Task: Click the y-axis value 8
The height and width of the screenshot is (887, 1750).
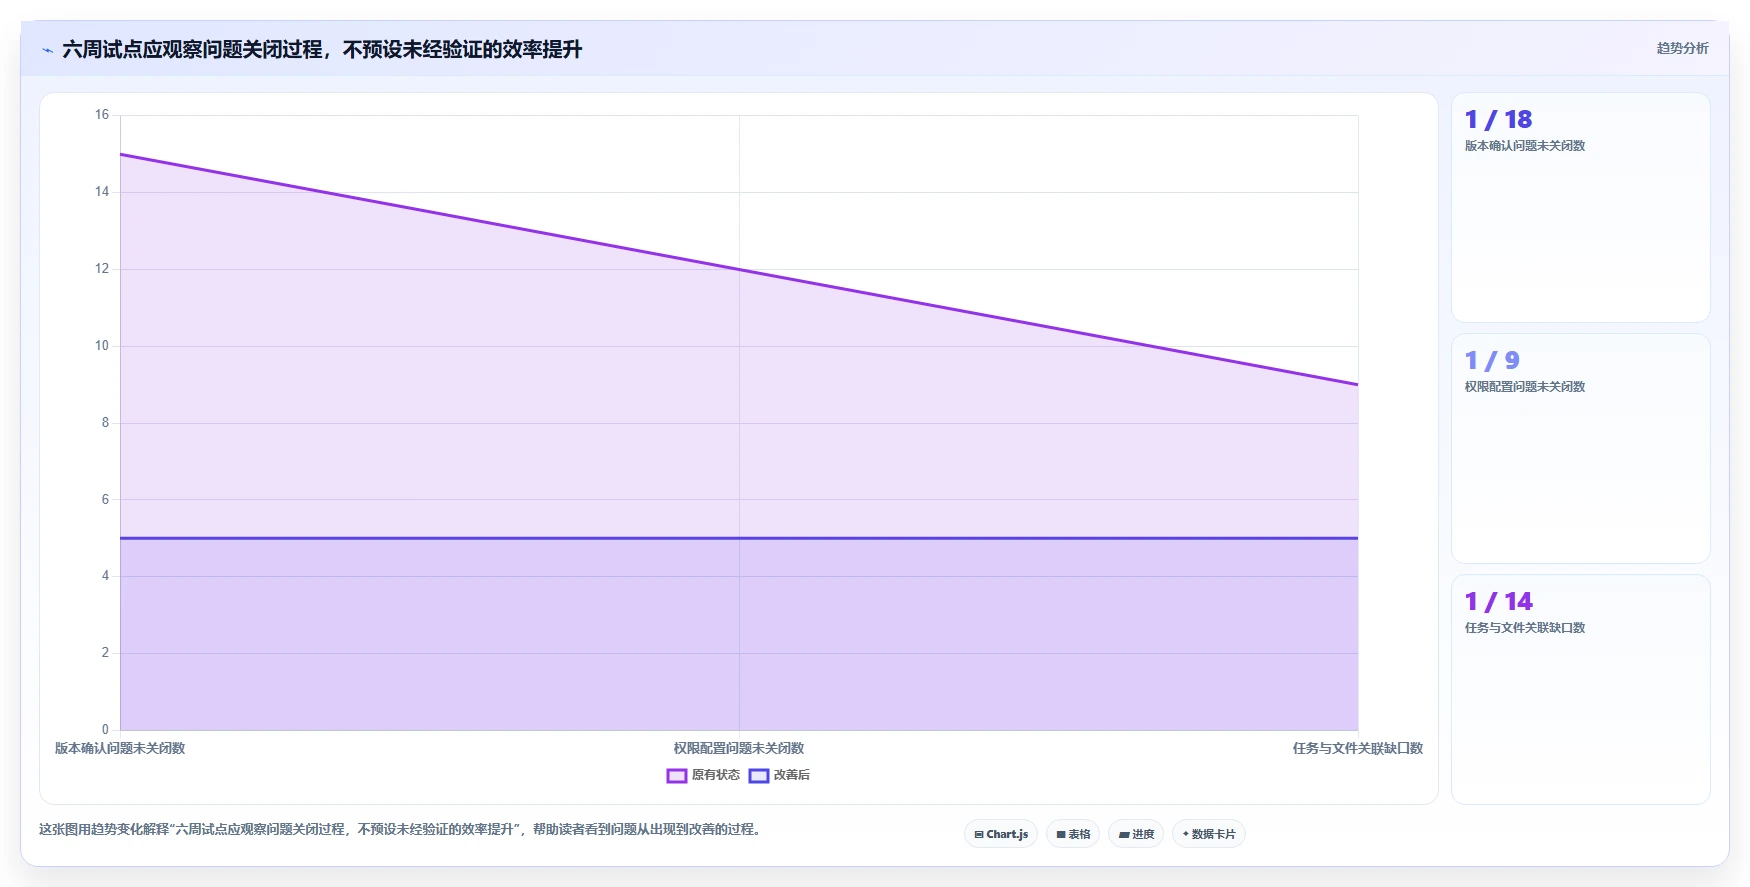Action: tap(105, 423)
